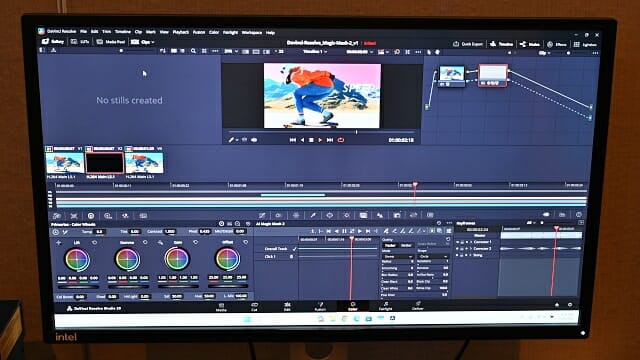Reset the Lift color wheel
Viewport: 640px width, 360px height.
(95, 242)
